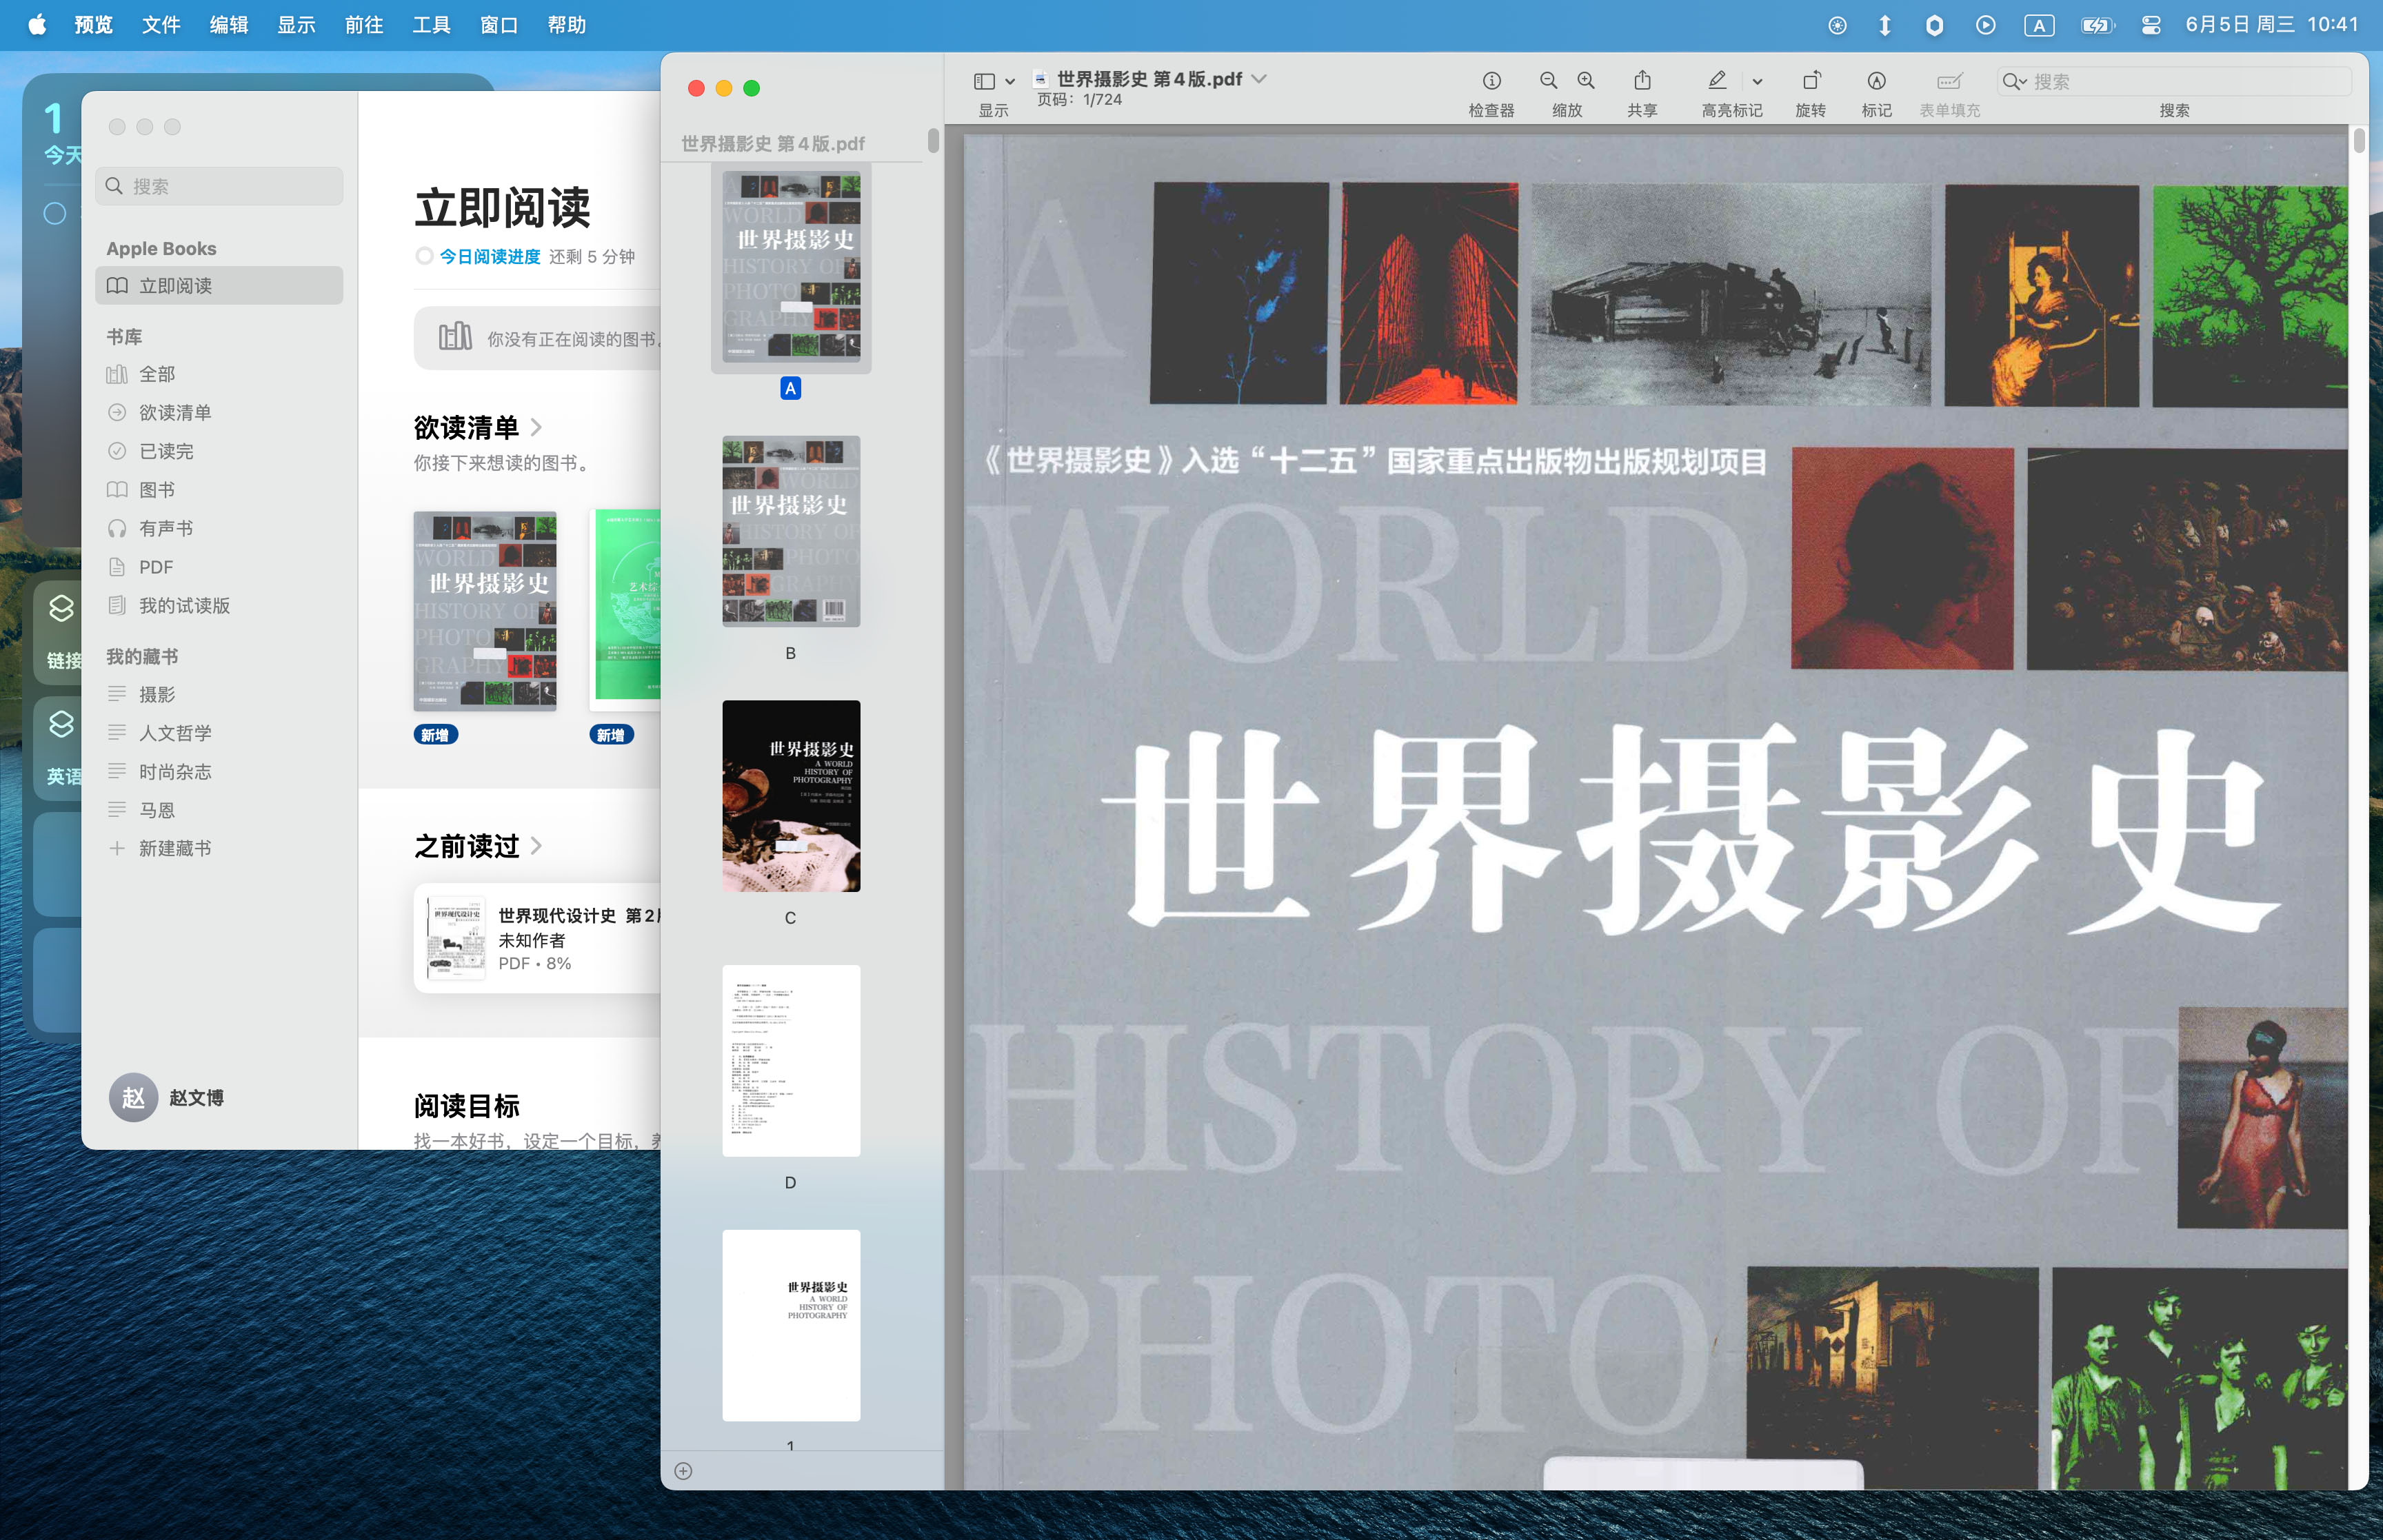The image size is (2383, 1540).
Task: Click 新建藏书 to add collection
Action: (174, 848)
